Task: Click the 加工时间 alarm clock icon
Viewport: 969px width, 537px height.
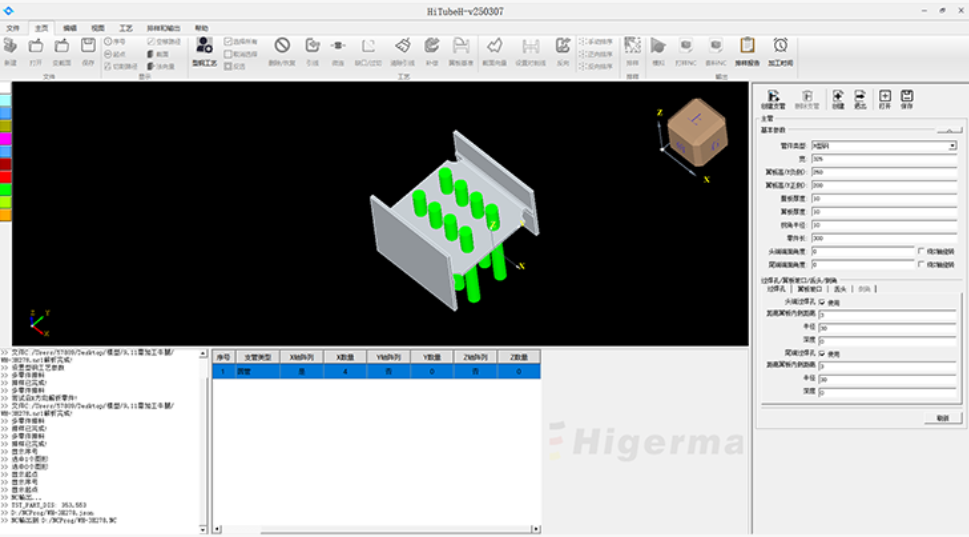Action: click(780, 49)
